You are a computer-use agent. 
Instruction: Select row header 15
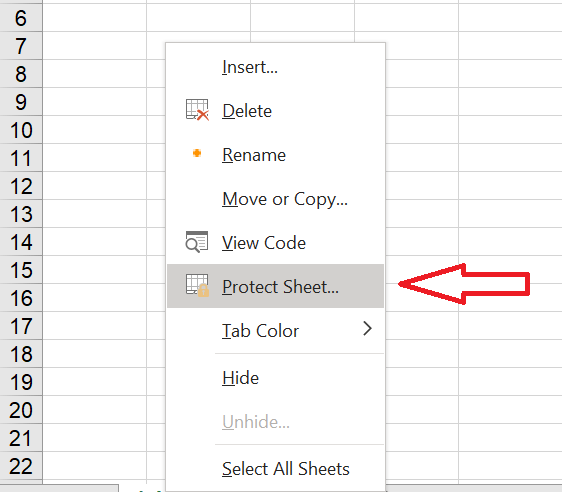(21, 270)
